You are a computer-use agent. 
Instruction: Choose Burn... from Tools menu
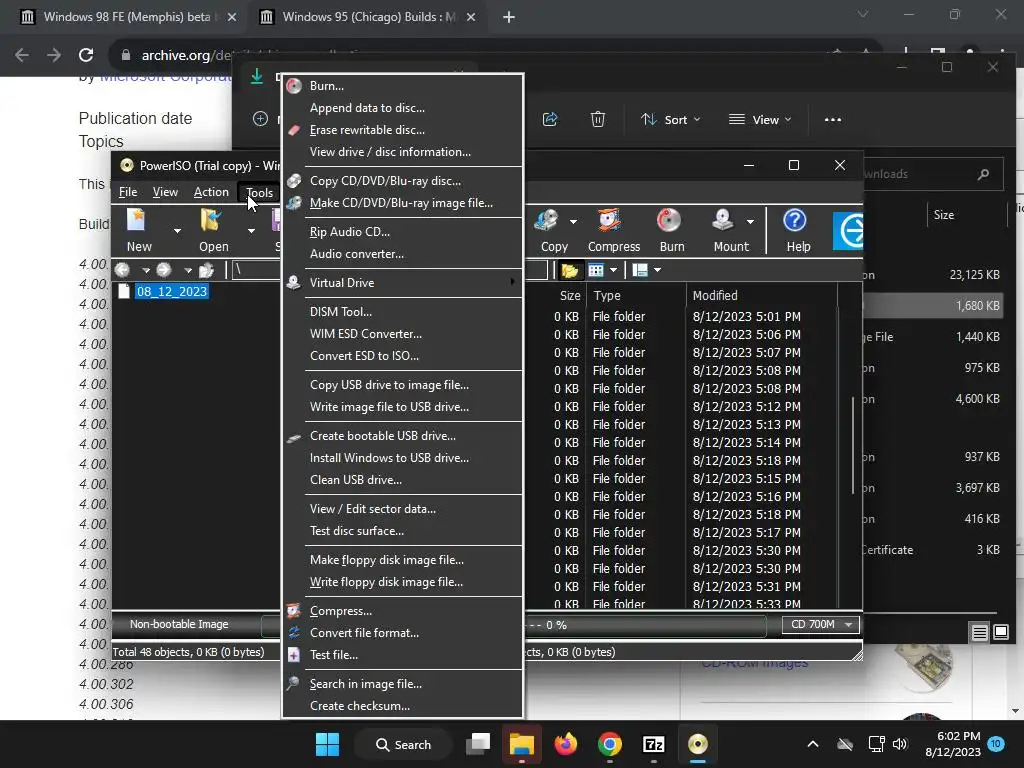point(403,86)
